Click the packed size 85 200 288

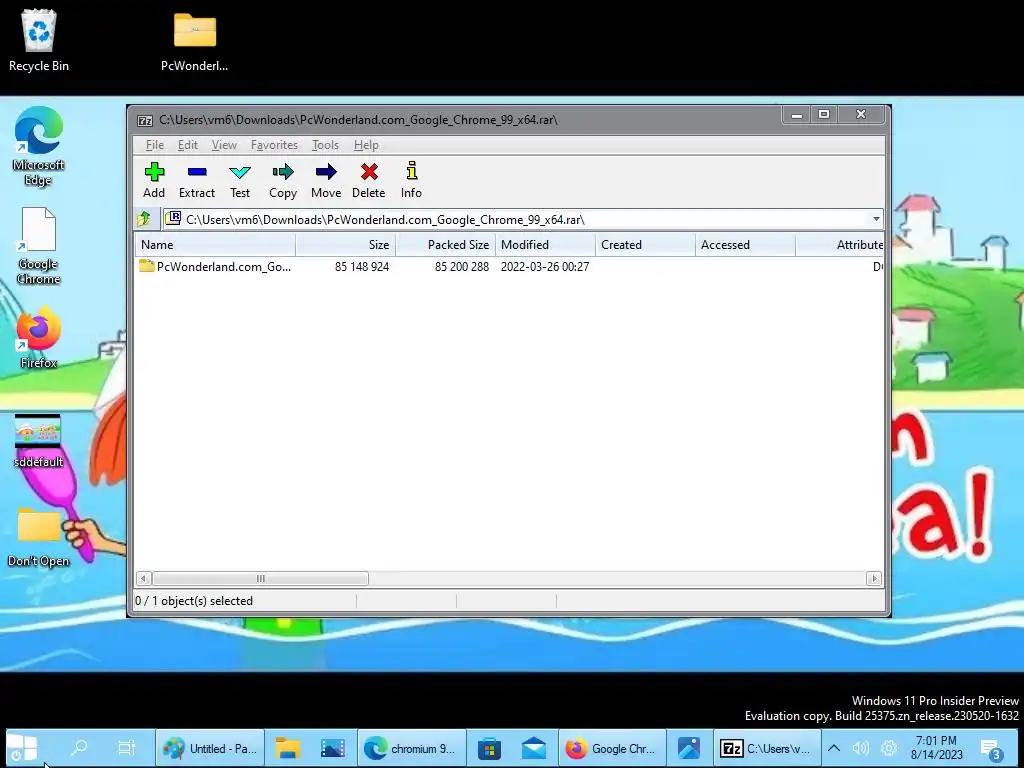click(462, 266)
